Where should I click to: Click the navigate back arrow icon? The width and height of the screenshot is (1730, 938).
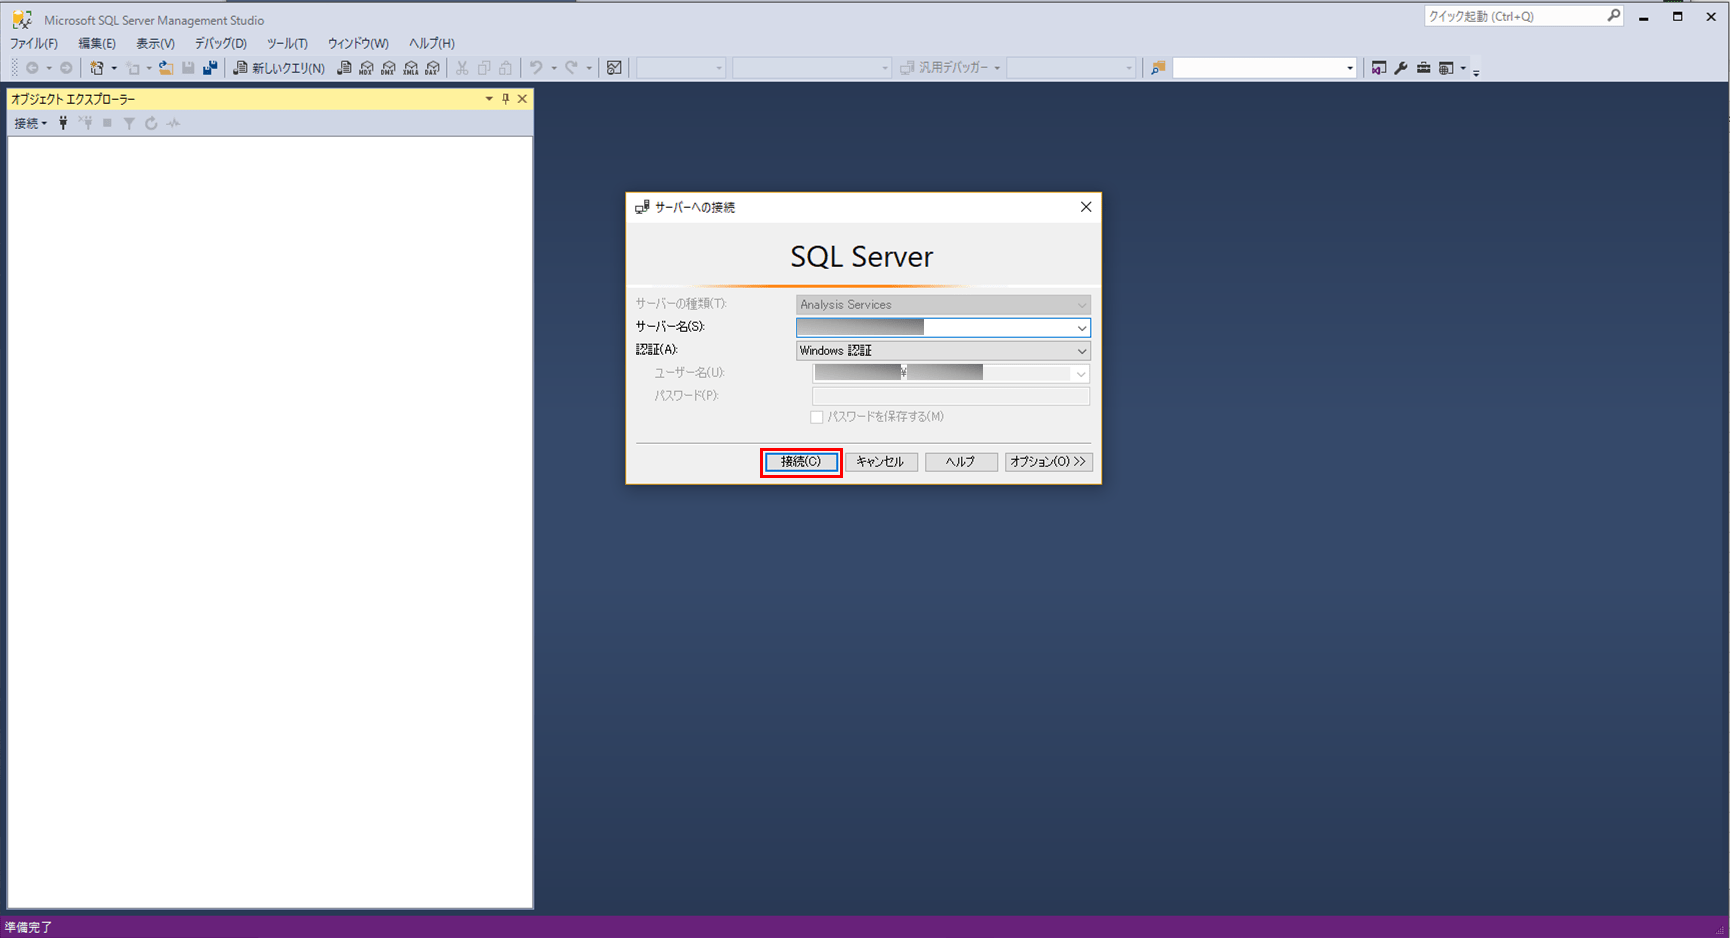[32, 68]
